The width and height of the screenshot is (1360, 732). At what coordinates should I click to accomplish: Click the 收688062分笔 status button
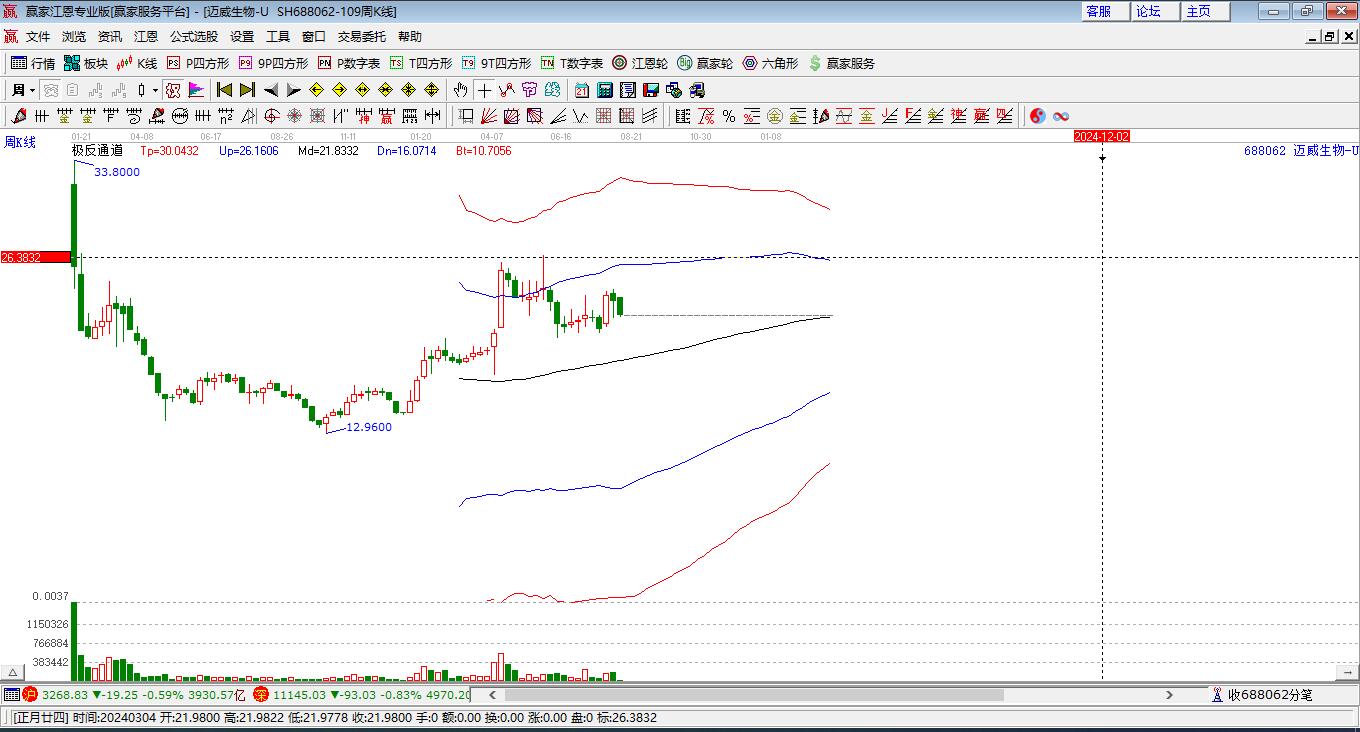pyautogui.click(x=1262, y=695)
